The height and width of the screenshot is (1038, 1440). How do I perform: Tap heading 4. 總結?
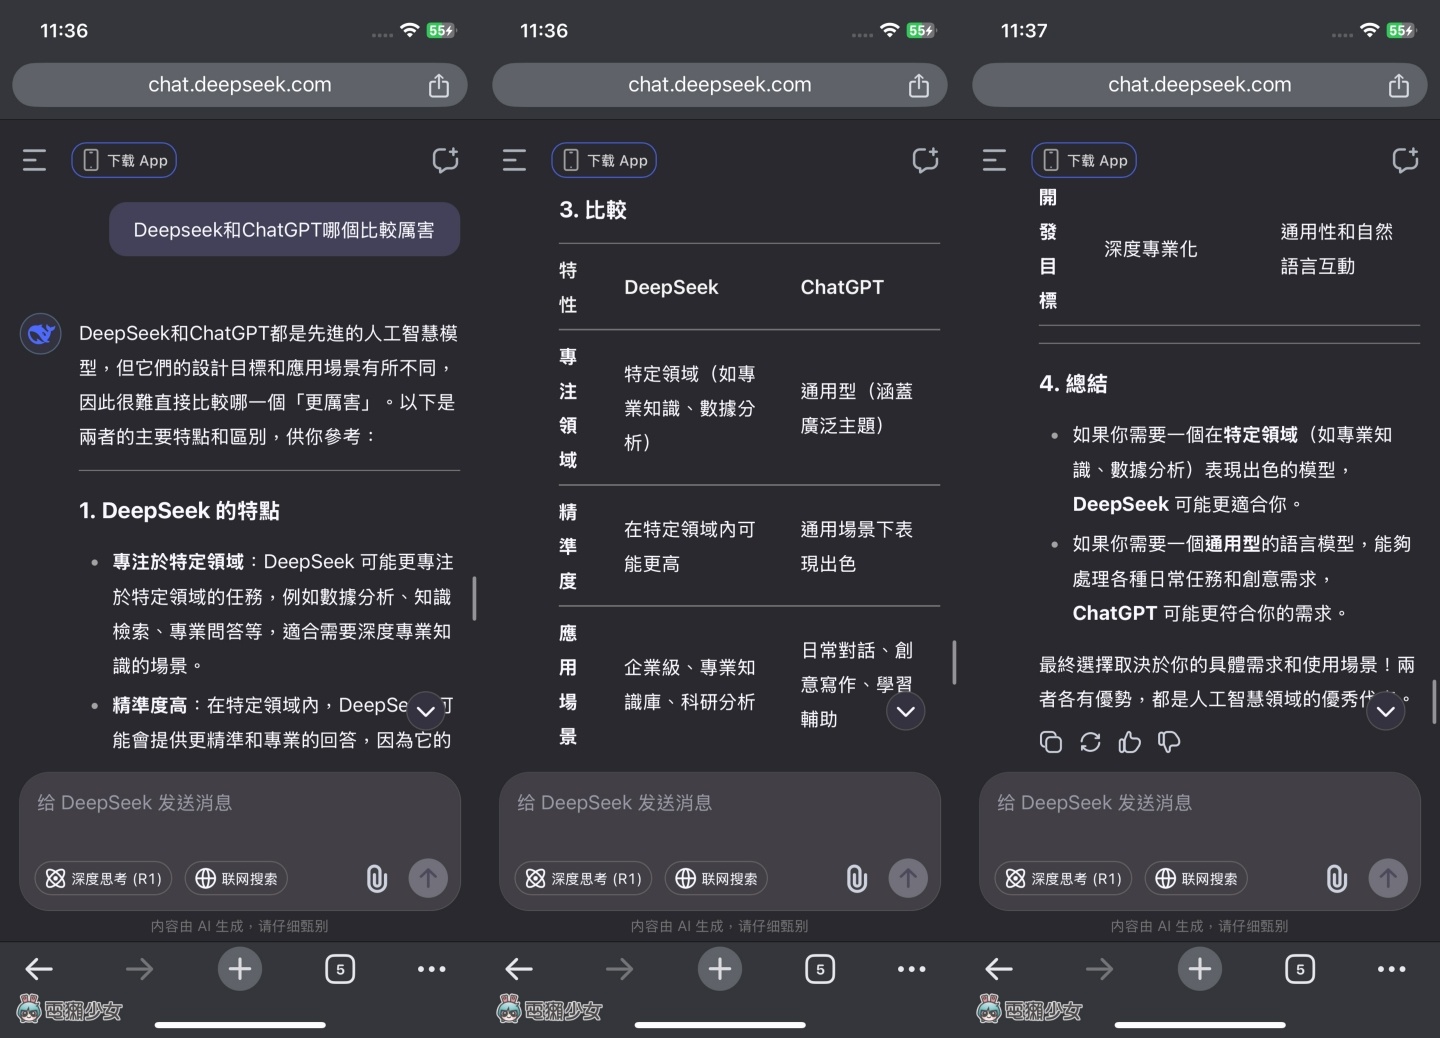pyautogui.click(x=1073, y=384)
